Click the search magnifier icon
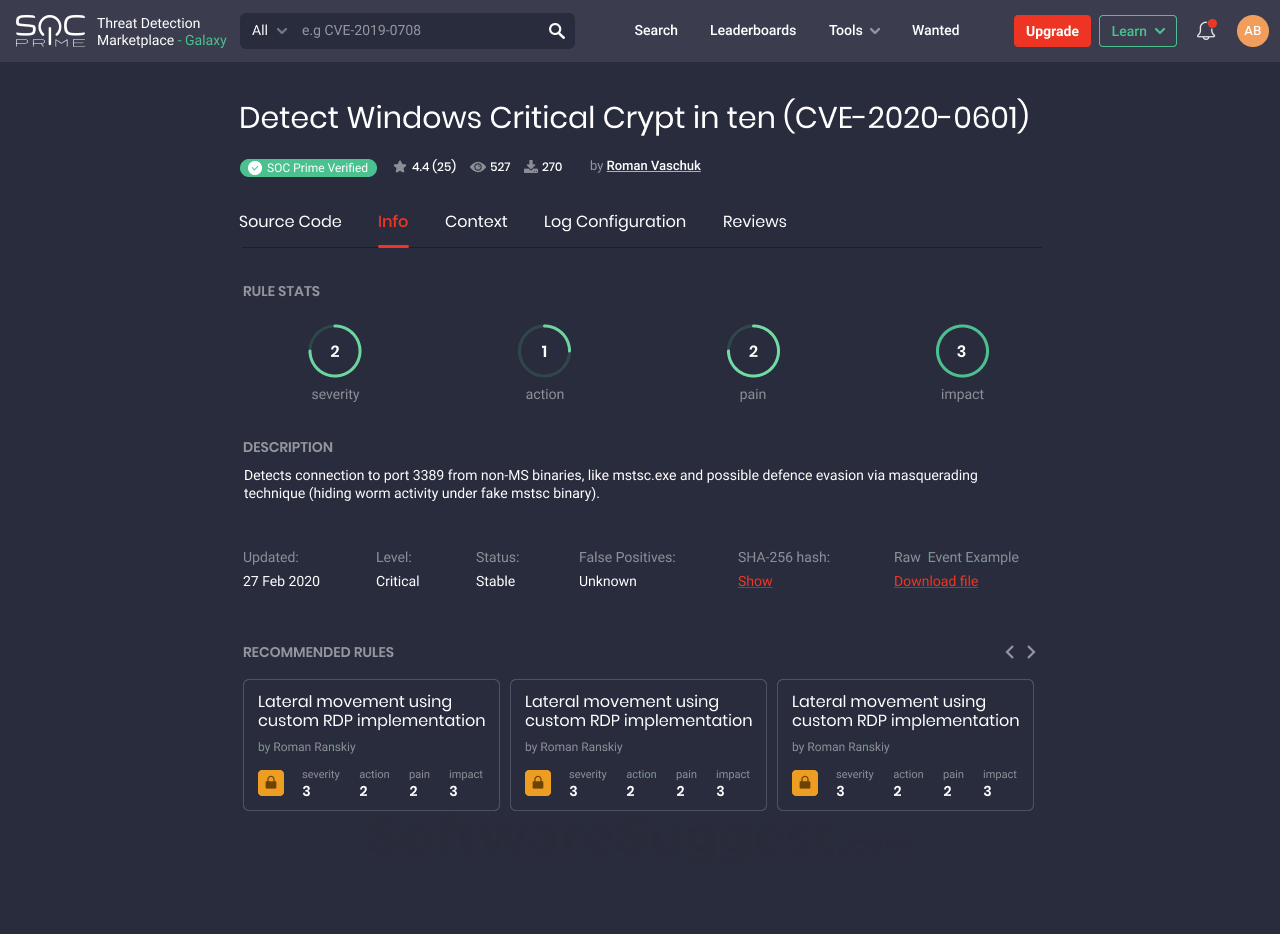The width and height of the screenshot is (1280, 934). point(556,30)
